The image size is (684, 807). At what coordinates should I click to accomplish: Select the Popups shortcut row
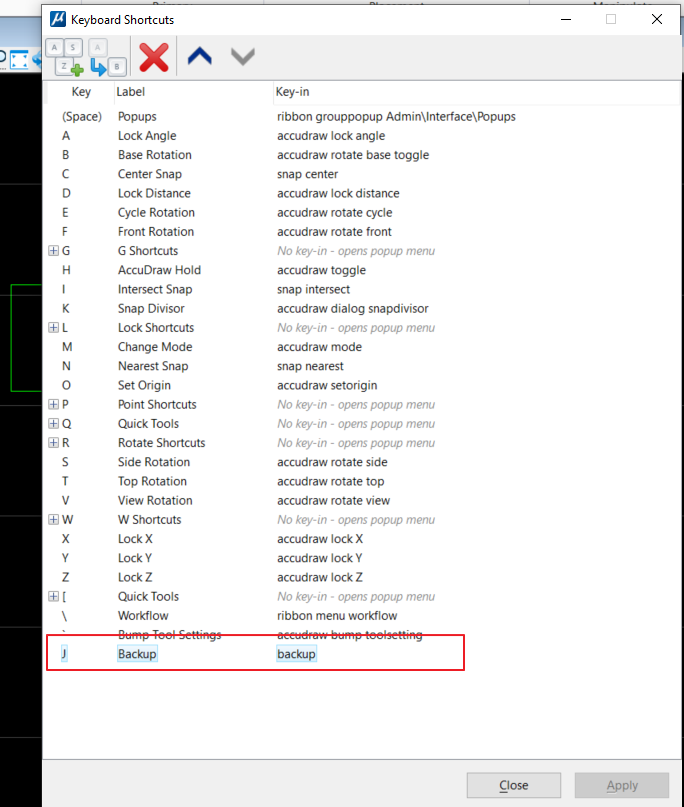click(x=360, y=116)
